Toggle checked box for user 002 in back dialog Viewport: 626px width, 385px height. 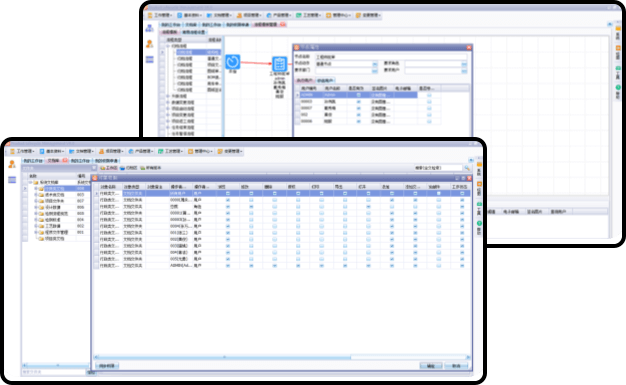(359, 115)
